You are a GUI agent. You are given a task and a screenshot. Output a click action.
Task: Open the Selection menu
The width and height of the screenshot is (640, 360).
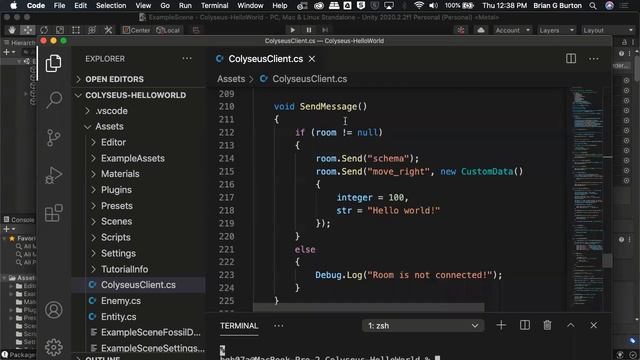tap(111, 5)
